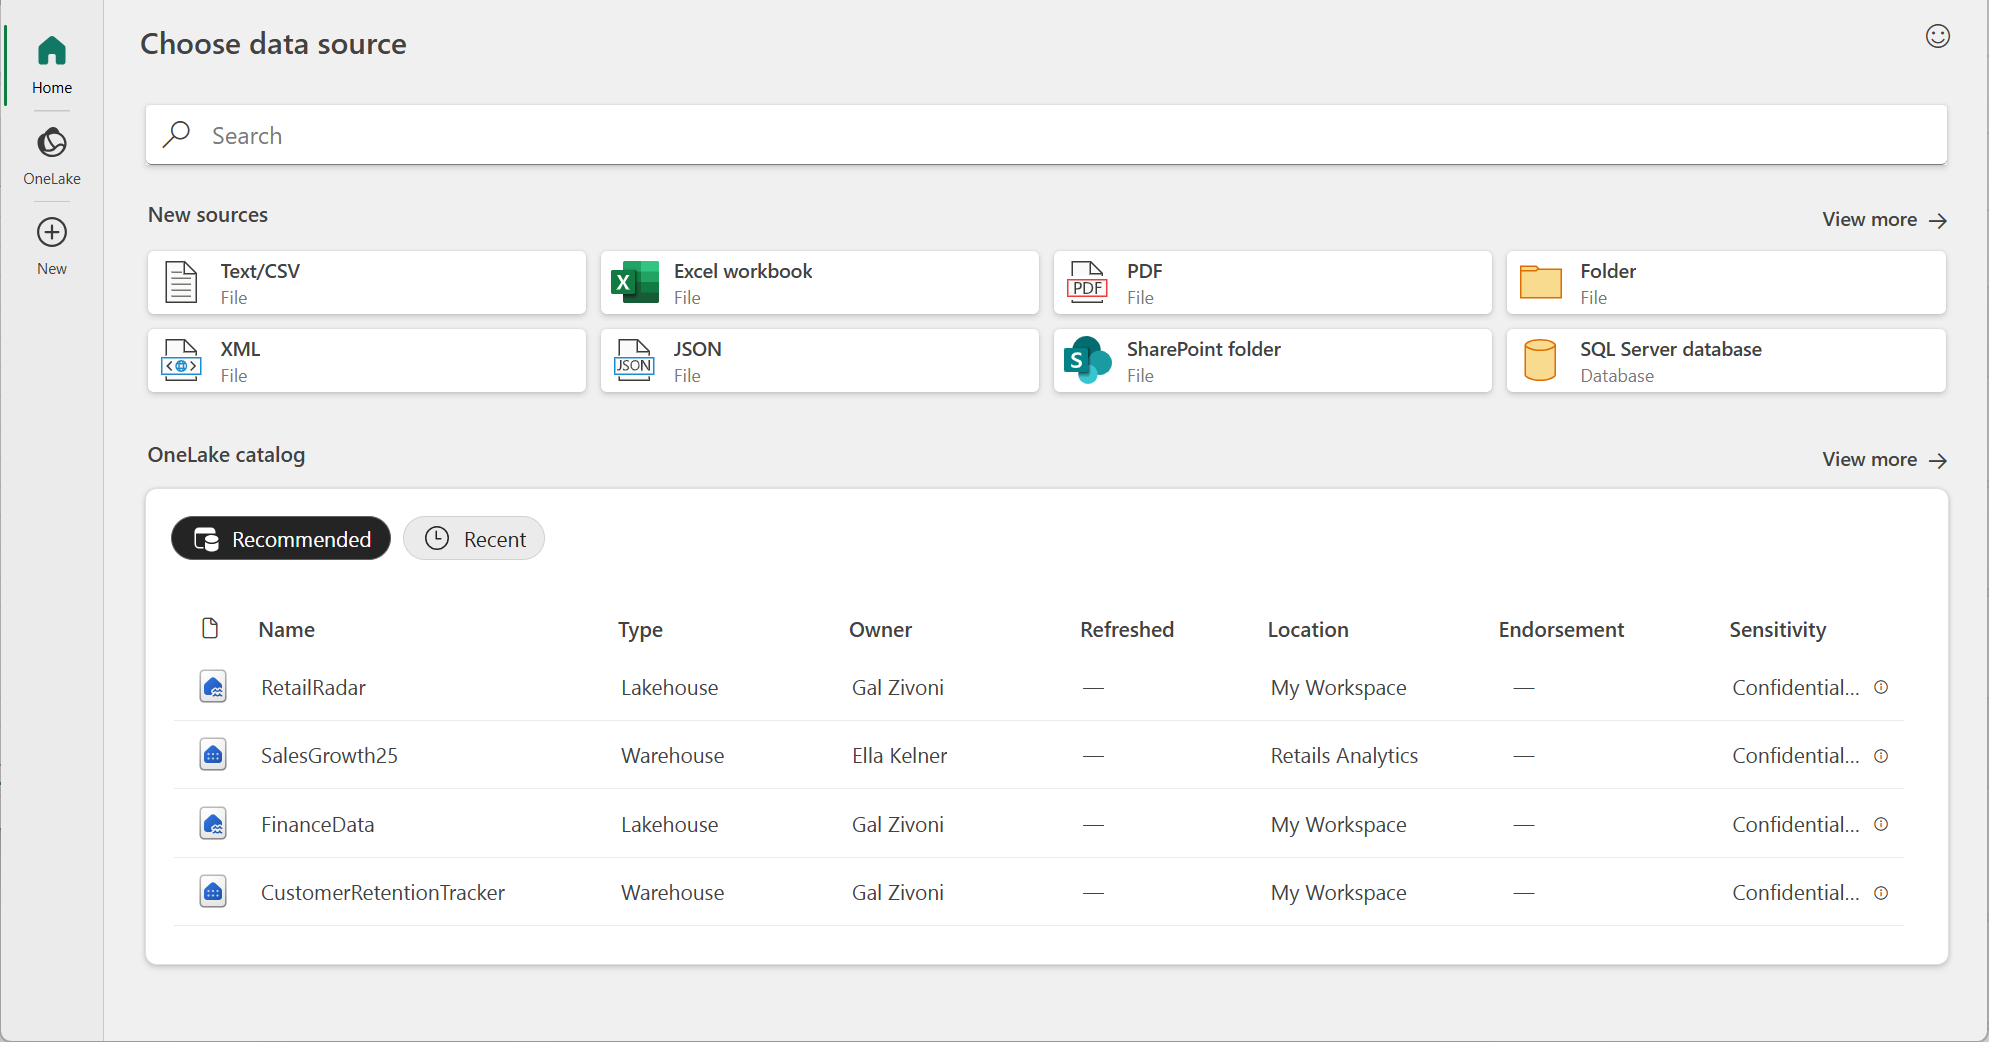1989x1042 pixels.
Task: Open the OneLake section in sidebar
Action: (52, 156)
